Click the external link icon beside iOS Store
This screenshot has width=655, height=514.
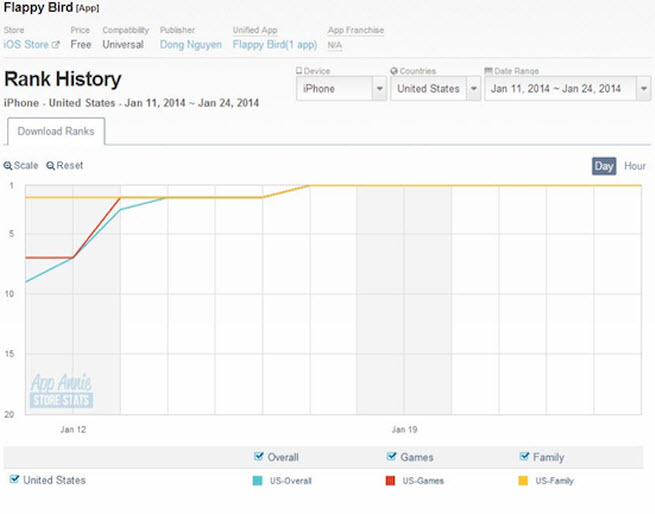56,44
